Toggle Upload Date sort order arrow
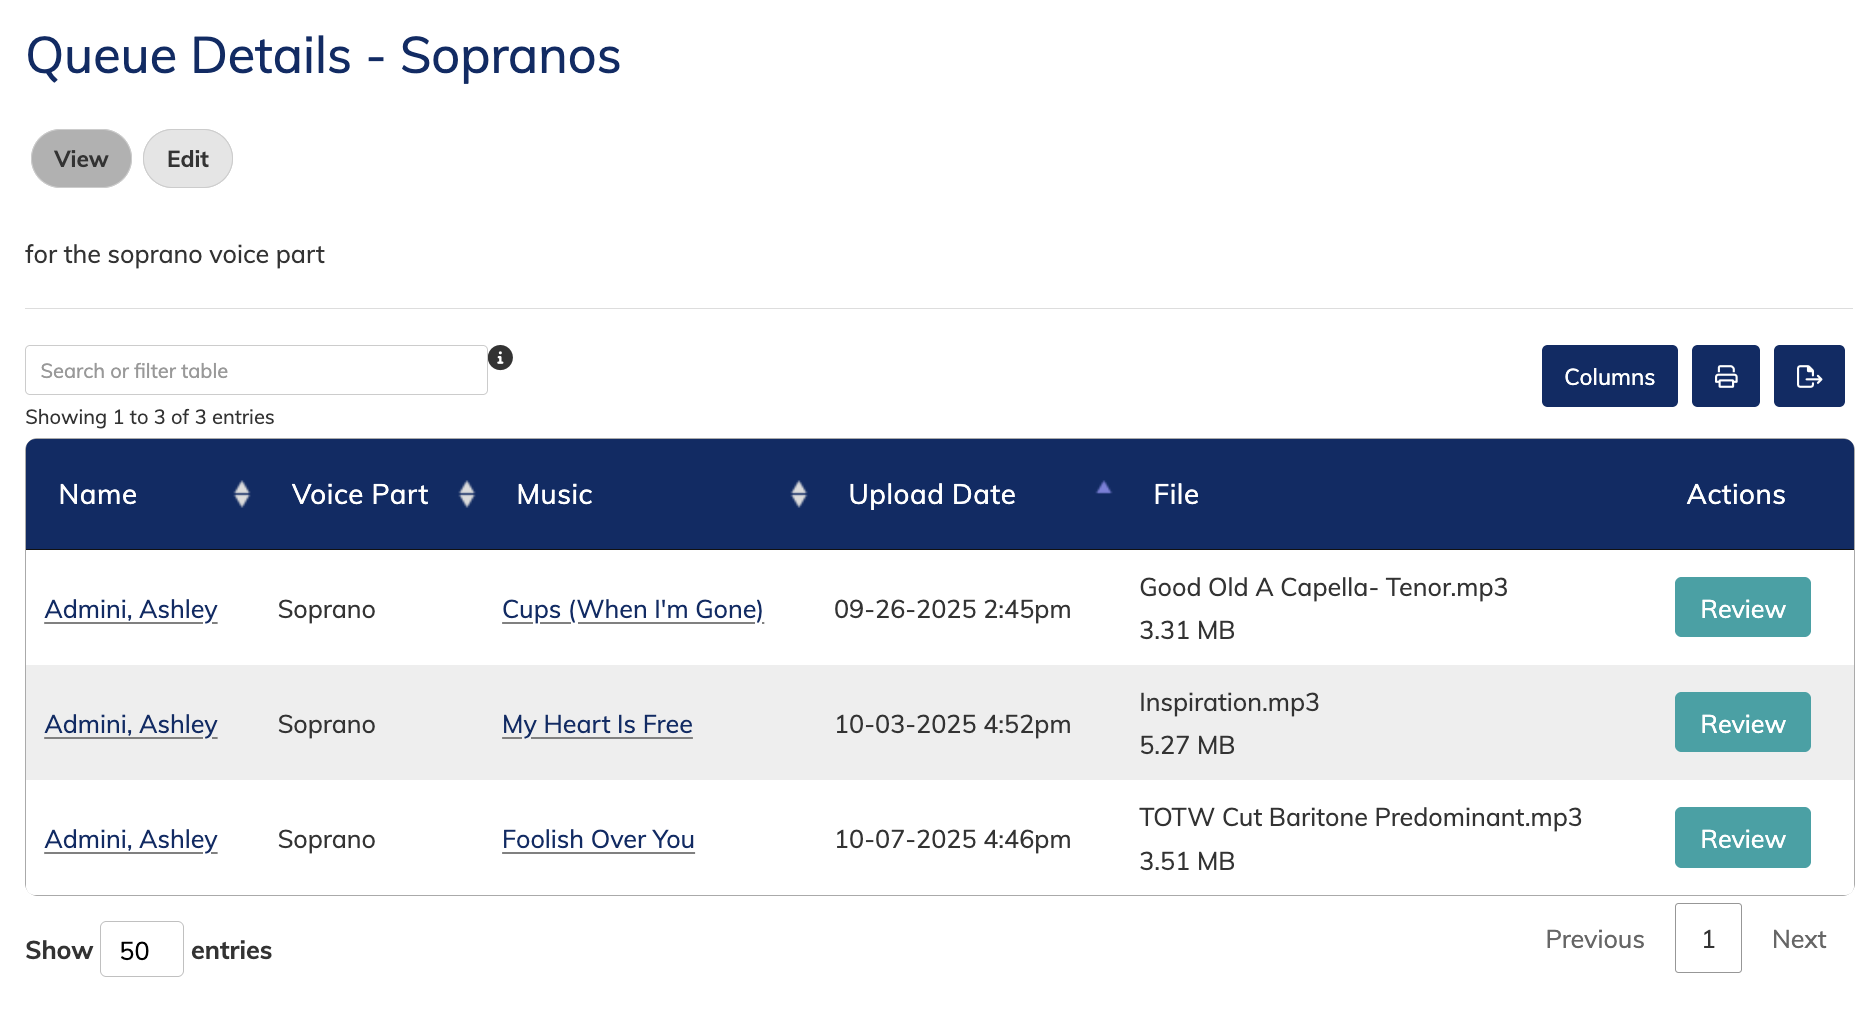Viewport: 1874px width, 1022px height. 1103,489
